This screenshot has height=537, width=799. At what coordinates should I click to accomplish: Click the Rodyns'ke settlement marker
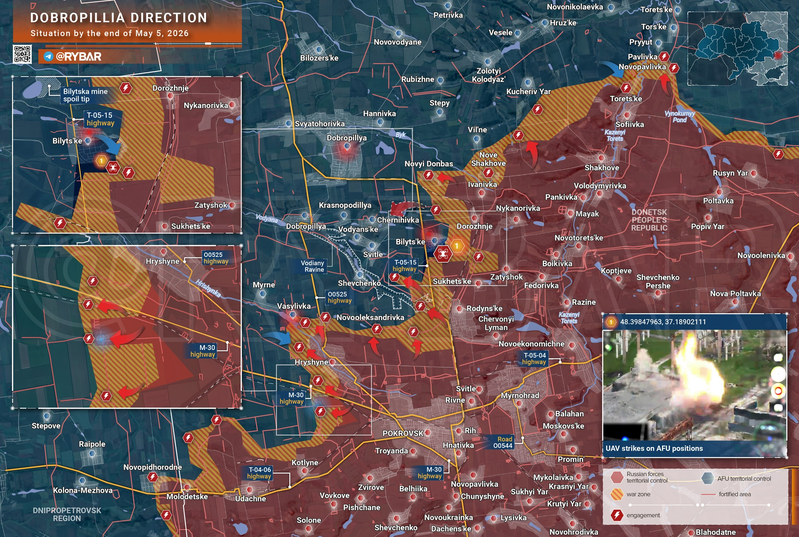(459, 309)
